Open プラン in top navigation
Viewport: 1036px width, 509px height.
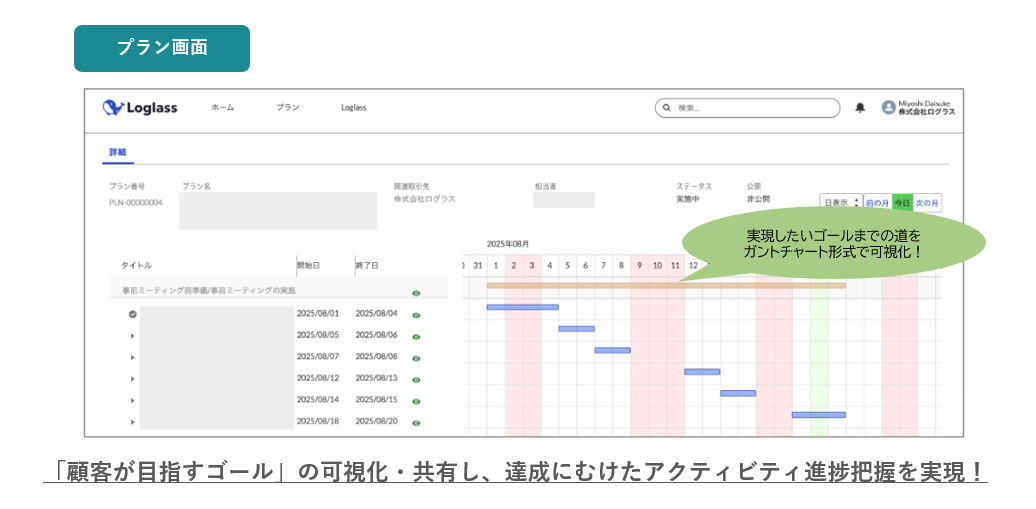point(288,108)
